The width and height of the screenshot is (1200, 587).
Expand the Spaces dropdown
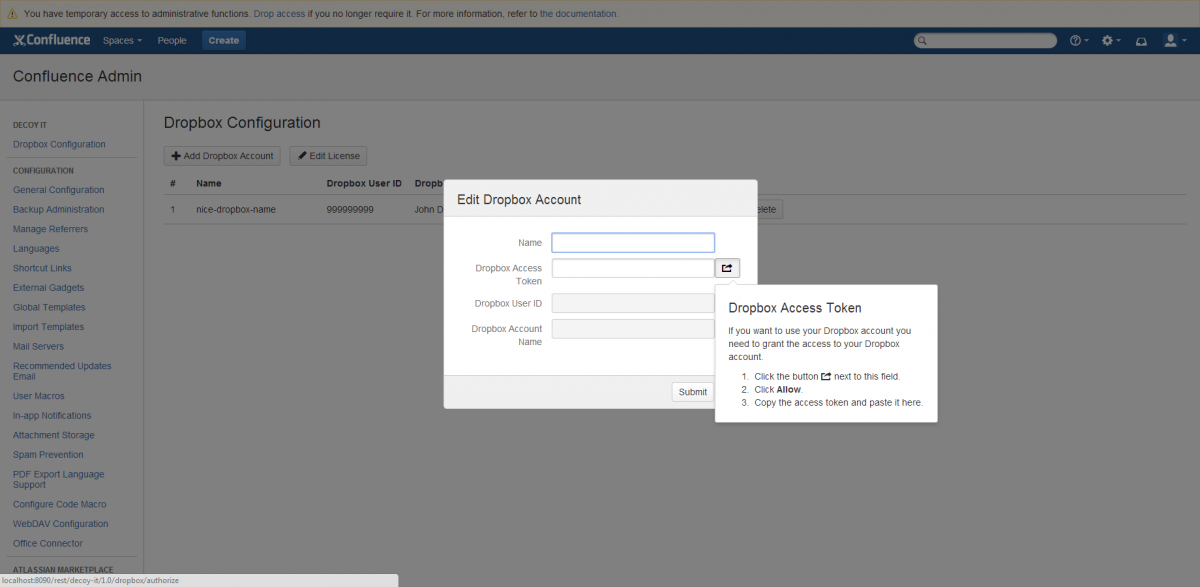122,40
